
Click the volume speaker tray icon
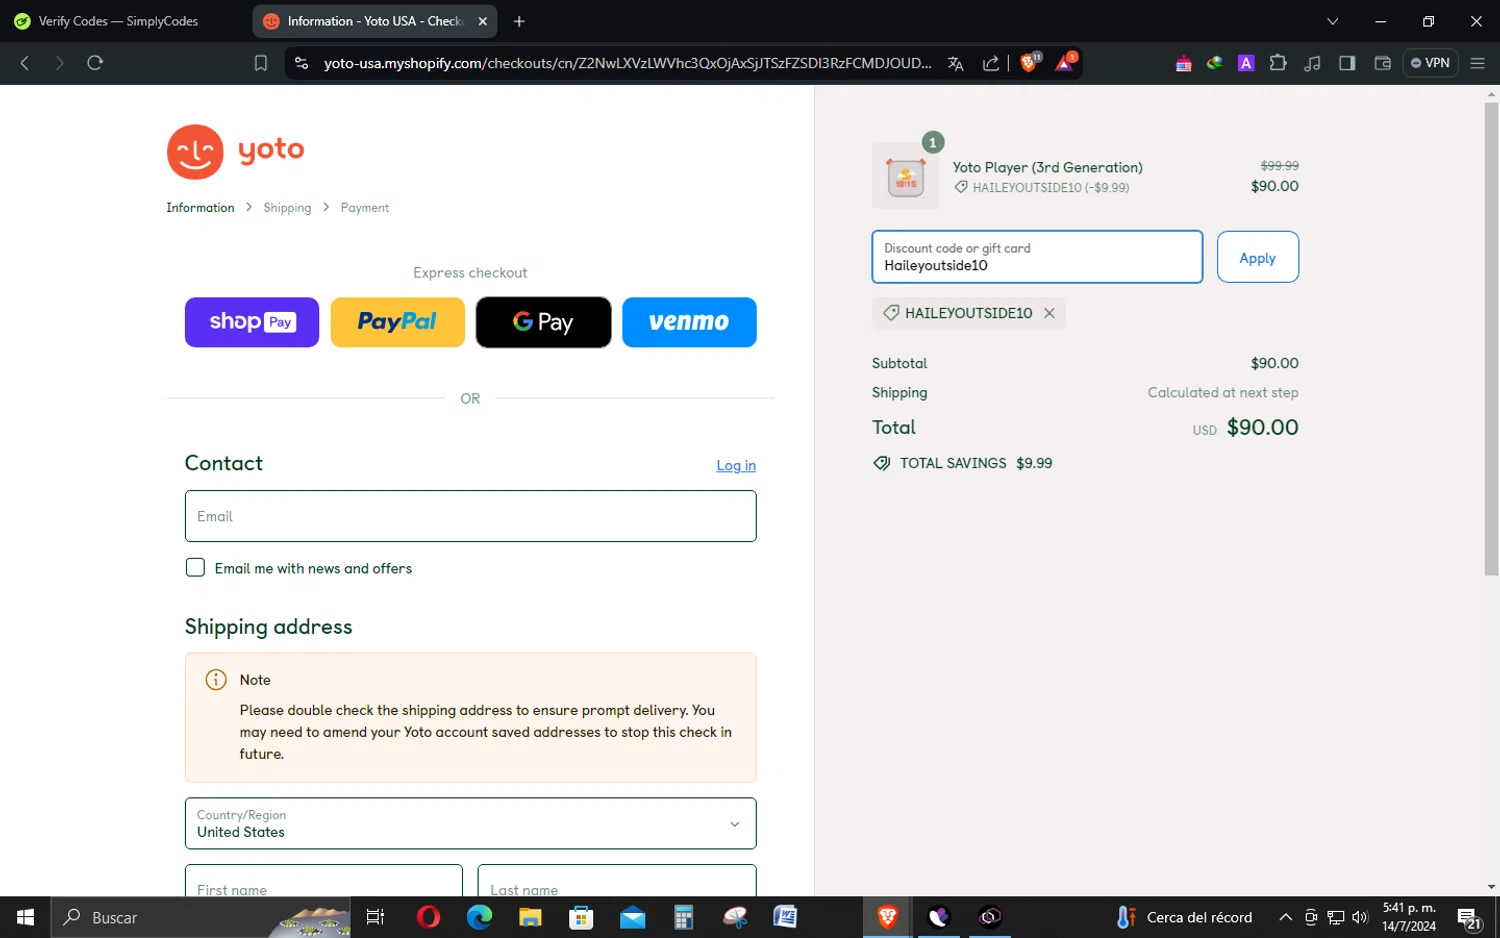(1359, 917)
